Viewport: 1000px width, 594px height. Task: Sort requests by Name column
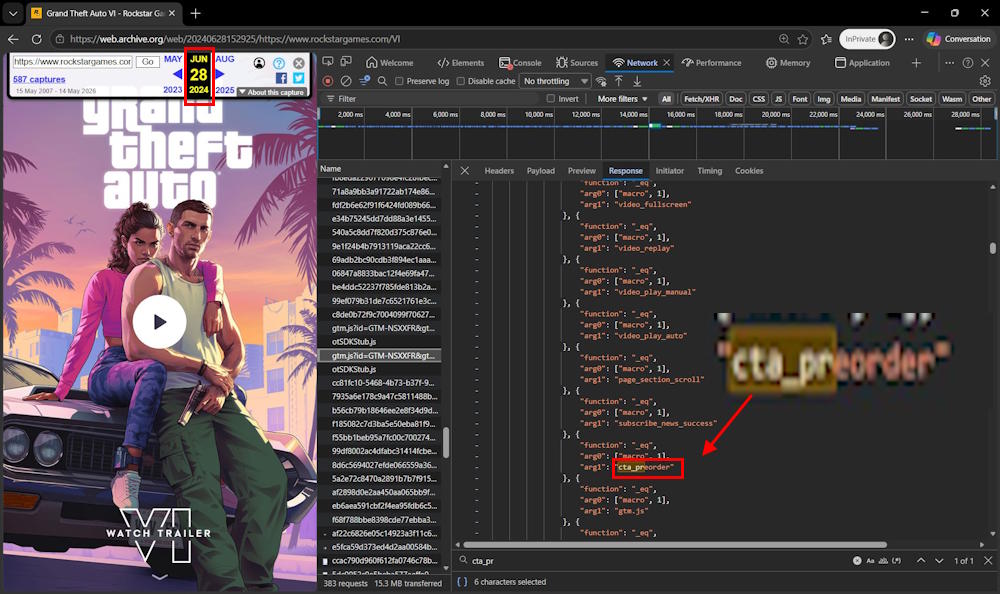click(x=330, y=168)
